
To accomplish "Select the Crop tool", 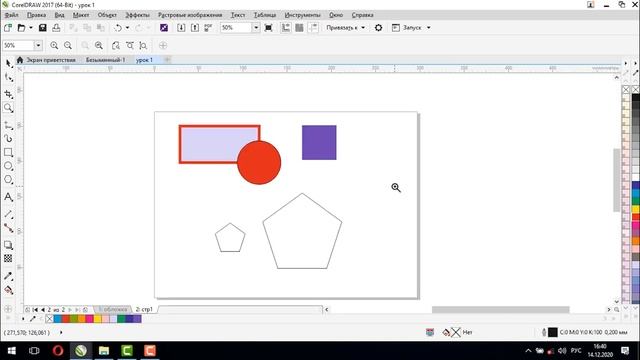I will 9,94.
